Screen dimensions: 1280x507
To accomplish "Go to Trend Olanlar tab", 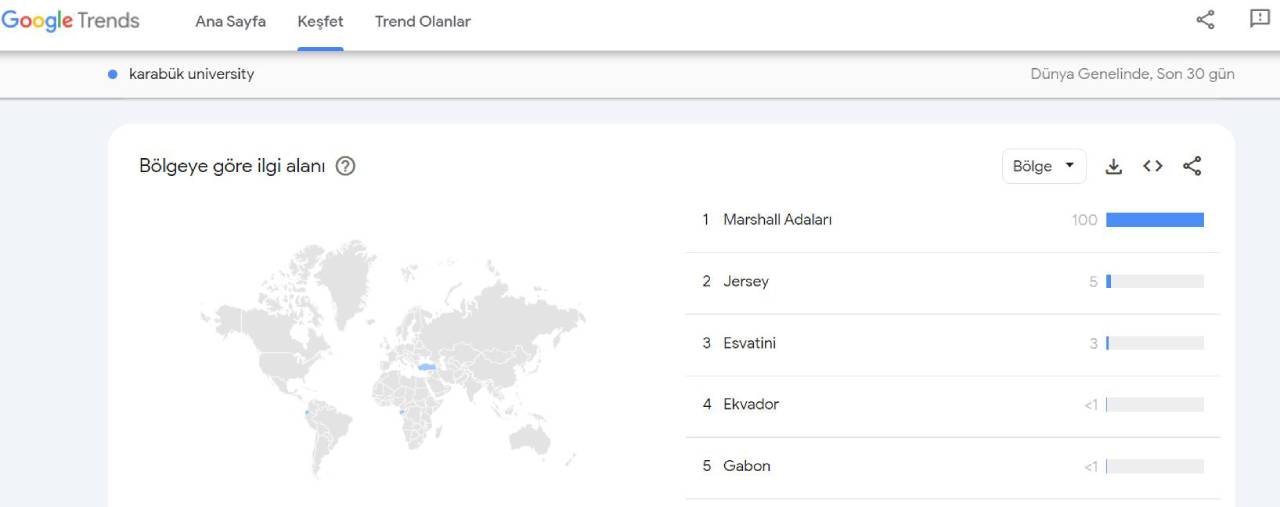I will point(423,22).
